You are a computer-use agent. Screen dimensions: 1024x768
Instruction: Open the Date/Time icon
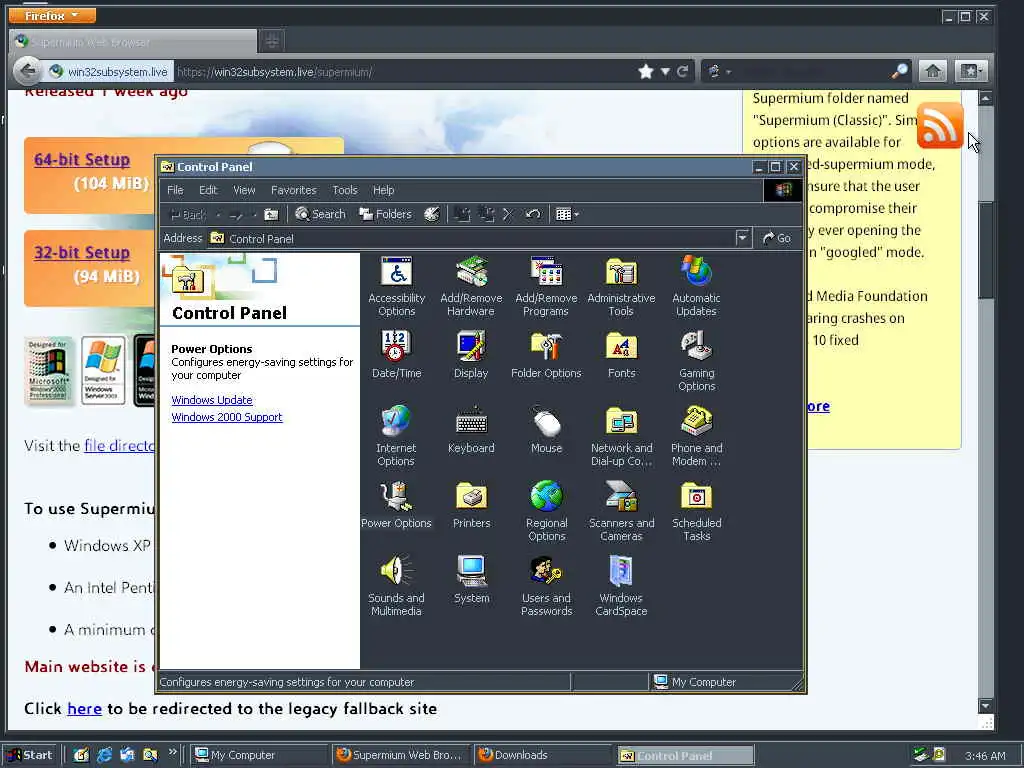pyautogui.click(x=396, y=355)
